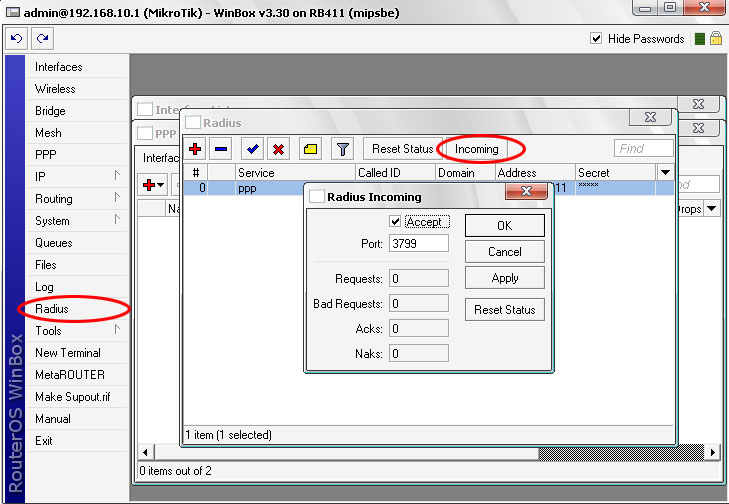The image size is (729, 504).
Task: Click the Secret column header
Action: (x=616, y=172)
